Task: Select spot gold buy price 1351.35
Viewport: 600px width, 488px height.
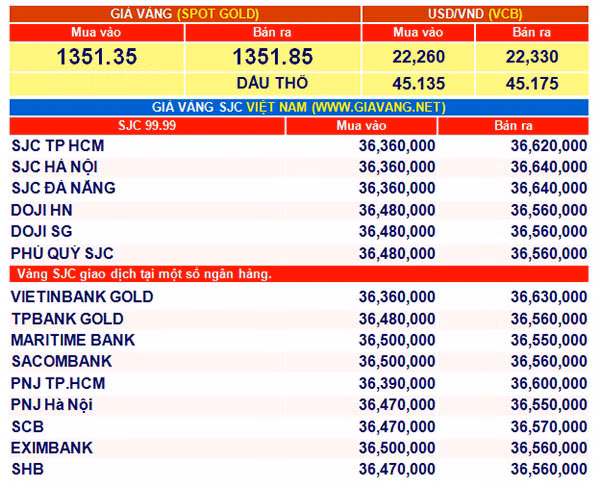Action: pos(97,57)
